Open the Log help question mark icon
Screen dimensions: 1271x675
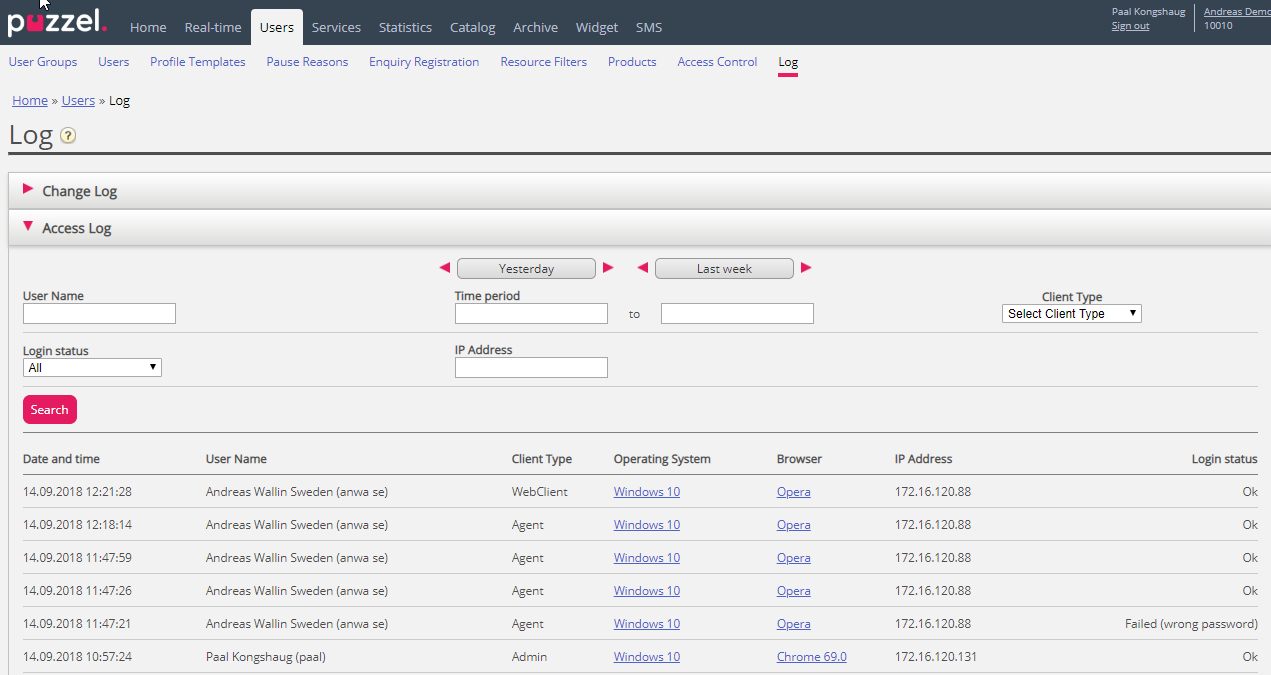click(68, 136)
